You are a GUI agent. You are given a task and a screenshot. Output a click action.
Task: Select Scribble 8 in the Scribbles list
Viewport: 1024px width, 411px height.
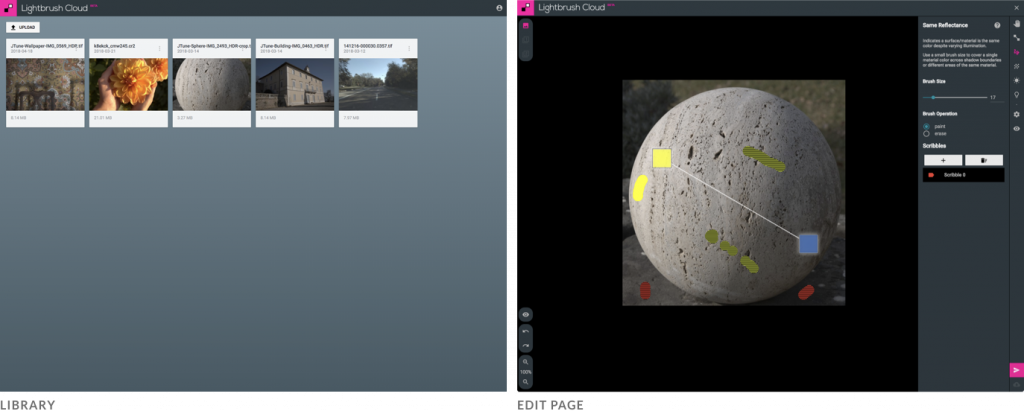pyautogui.click(x=962, y=175)
